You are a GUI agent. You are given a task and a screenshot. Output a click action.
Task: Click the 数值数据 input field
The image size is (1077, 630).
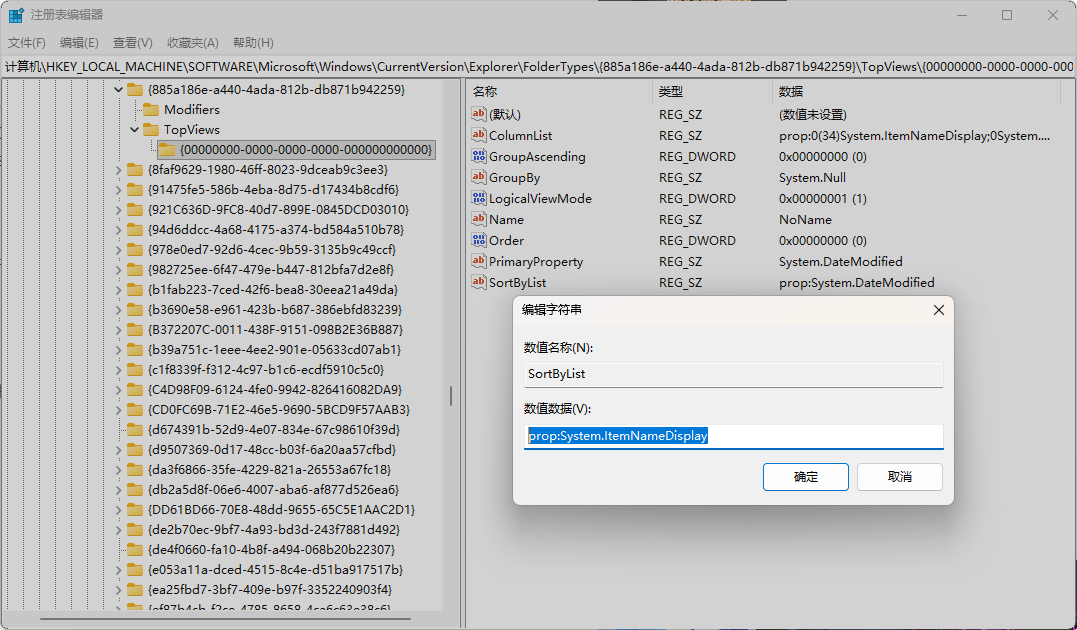pyautogui.click(x=734, y=436)
